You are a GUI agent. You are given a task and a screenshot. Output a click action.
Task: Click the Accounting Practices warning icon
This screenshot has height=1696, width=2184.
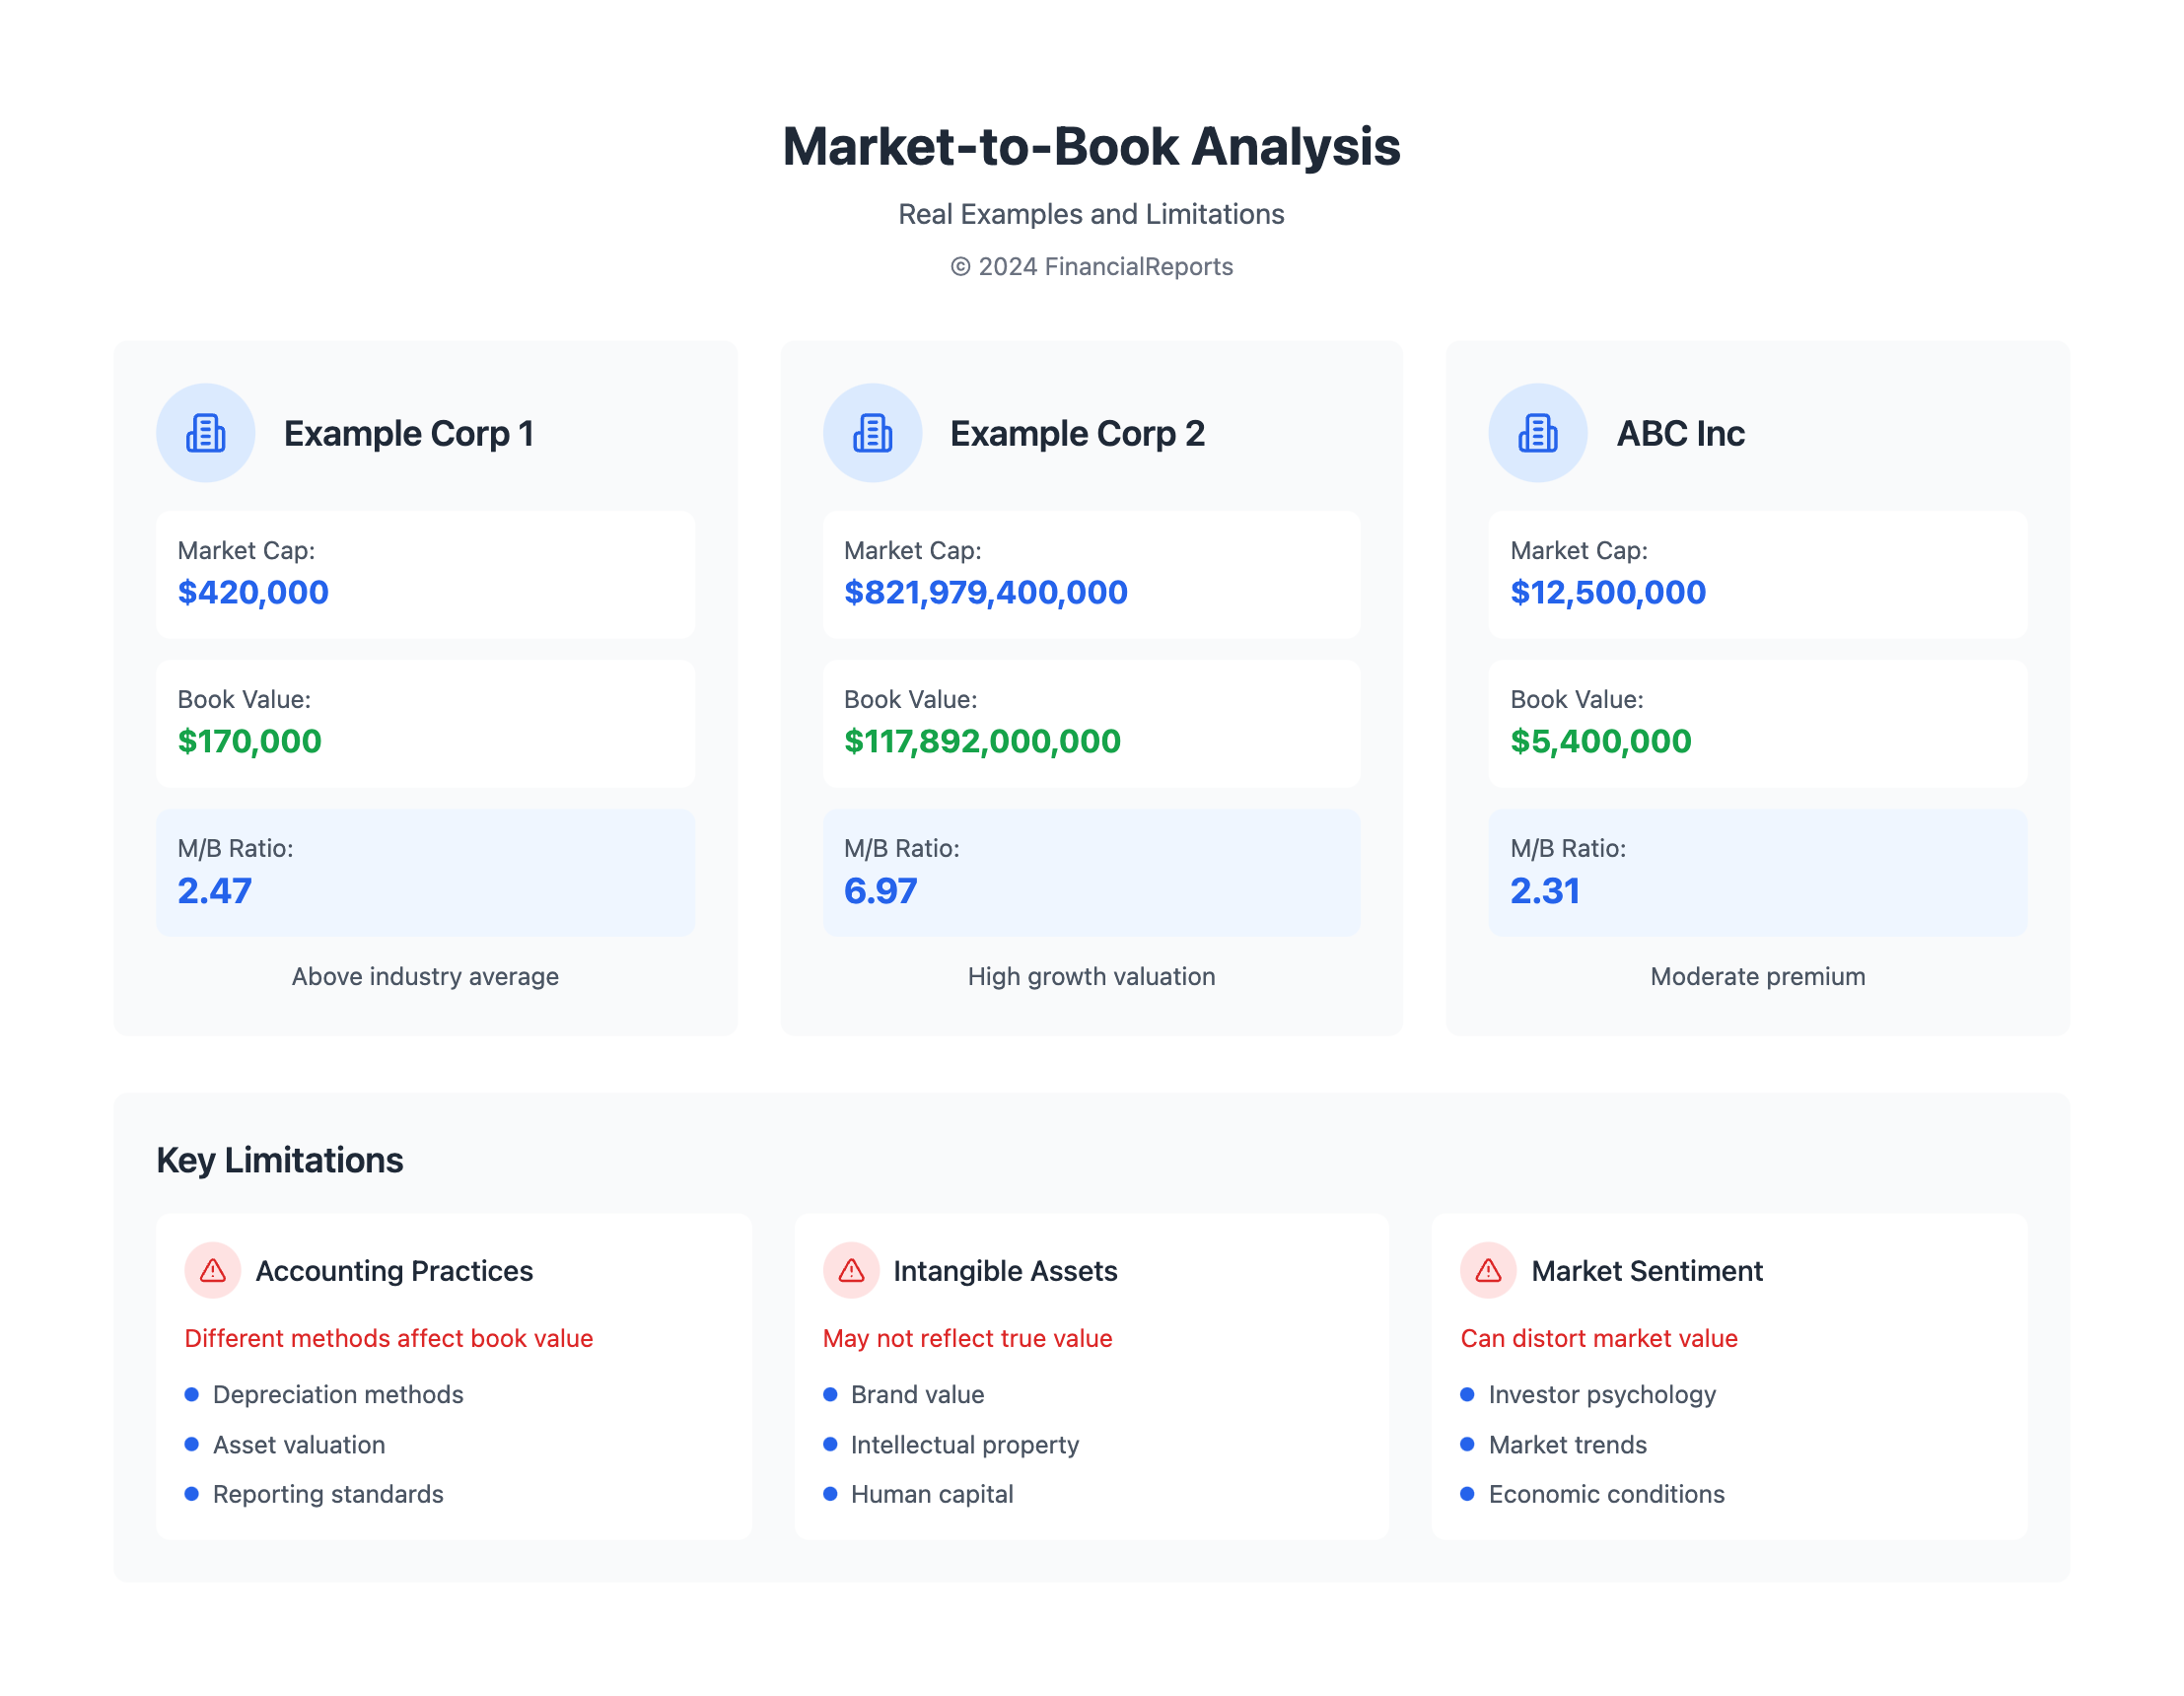coord(213,1271)
